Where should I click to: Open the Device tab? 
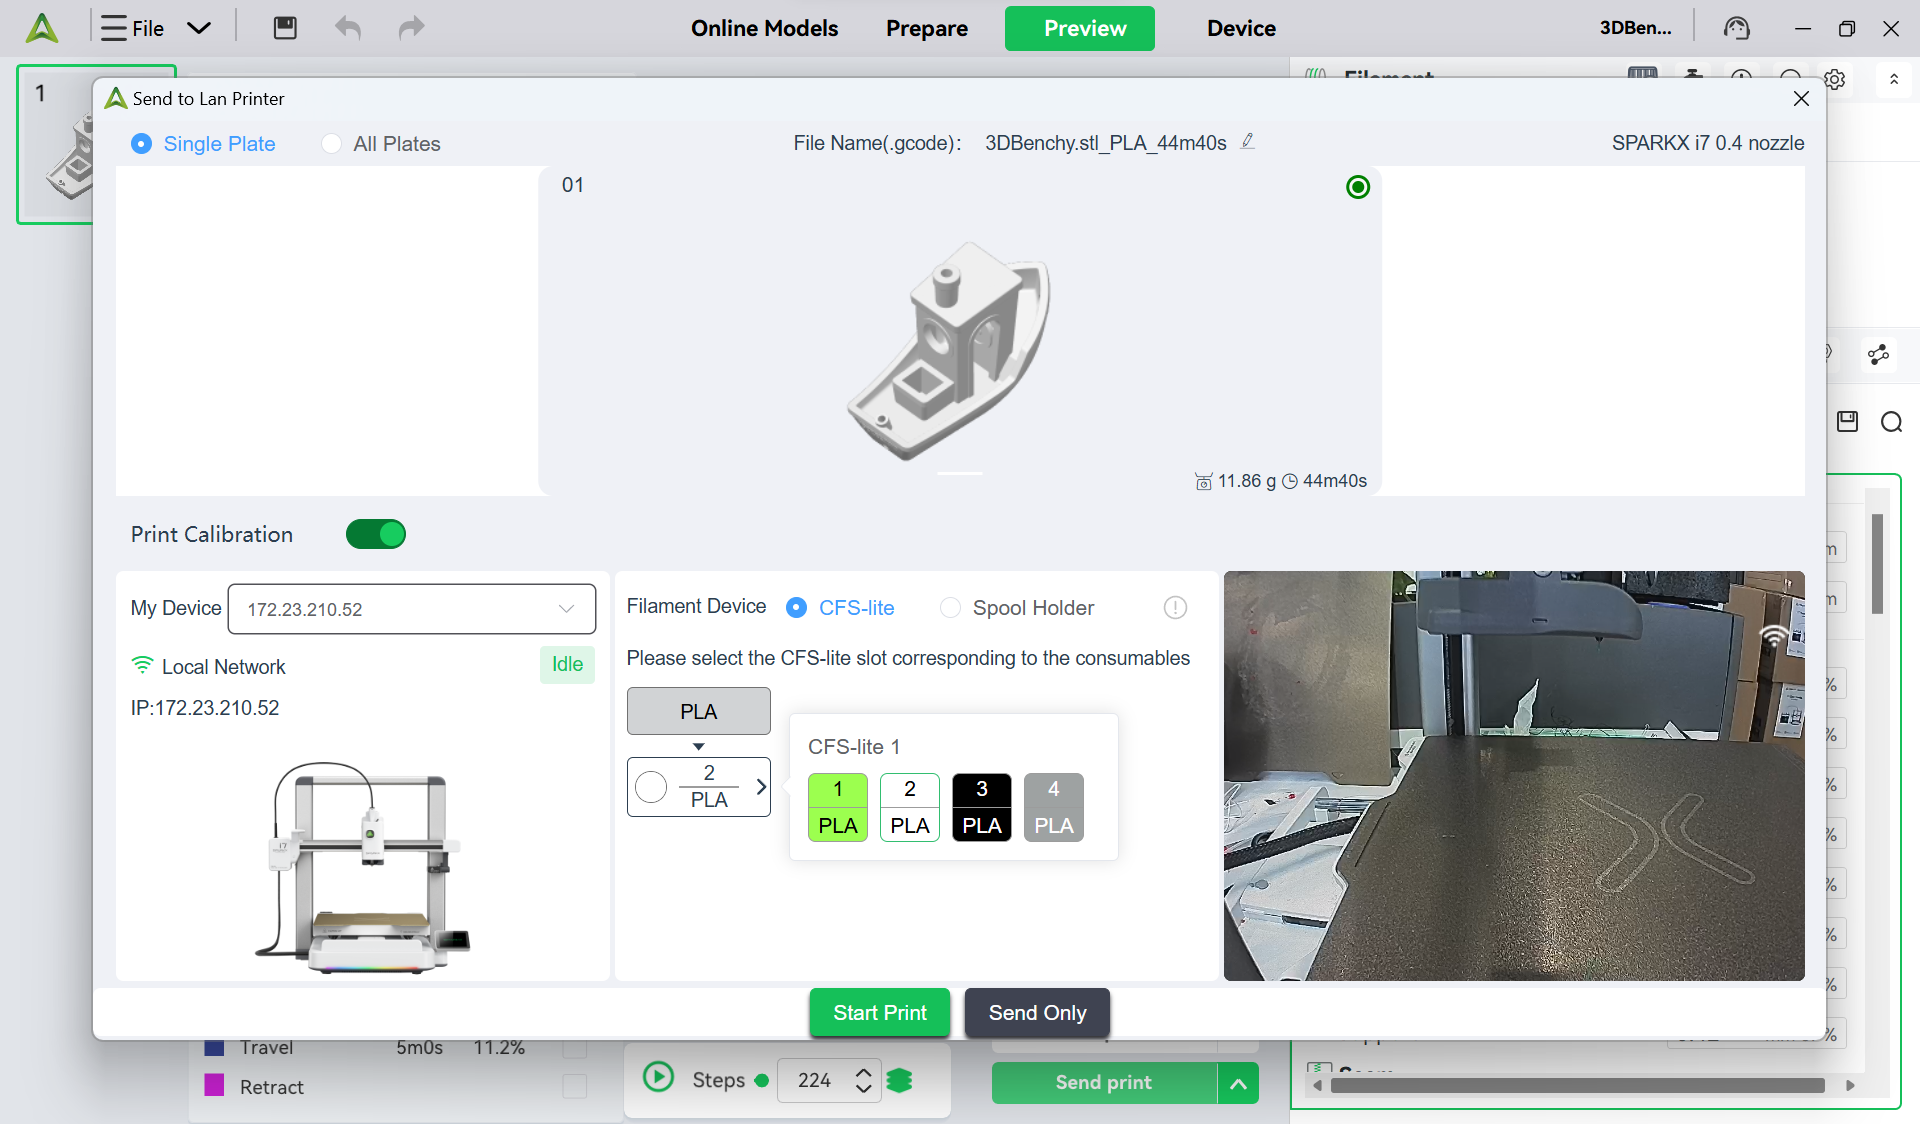[1241, 28]
